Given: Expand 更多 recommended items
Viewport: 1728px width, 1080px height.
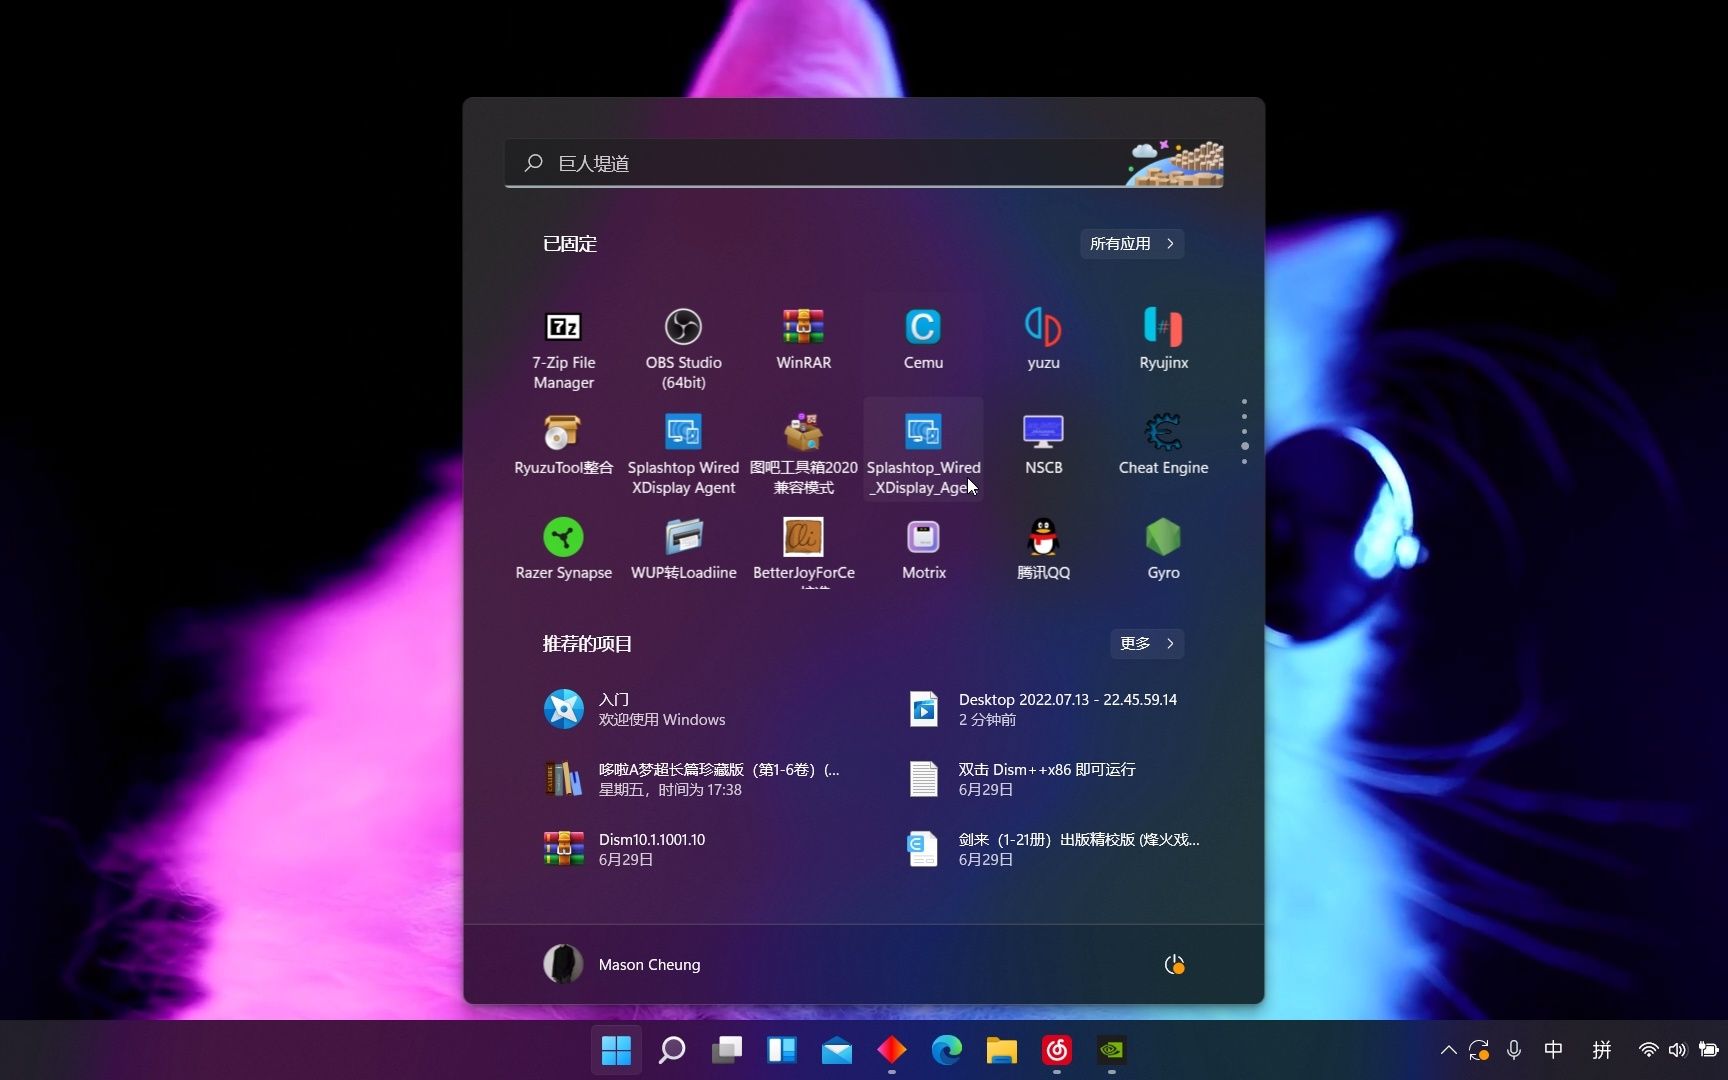Looking at the screenshot, I should click(1147, 643).
